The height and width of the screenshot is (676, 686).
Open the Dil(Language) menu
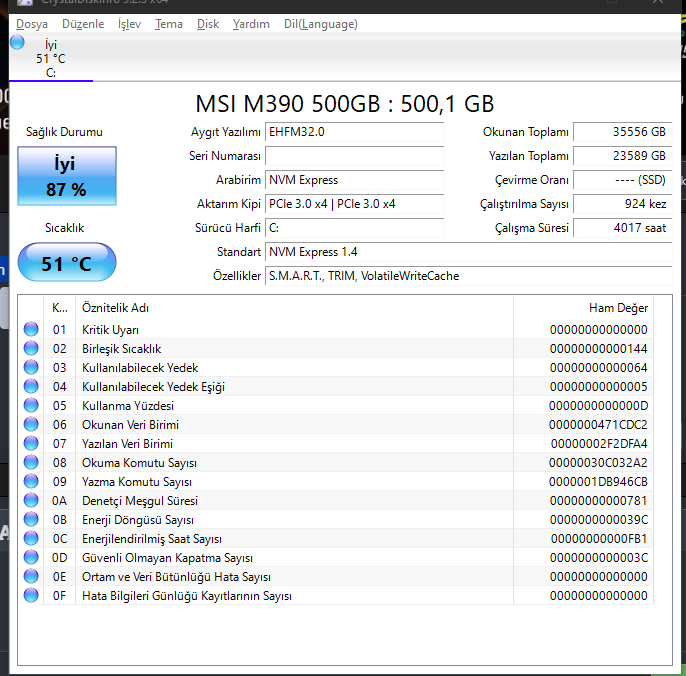point(321,24)
